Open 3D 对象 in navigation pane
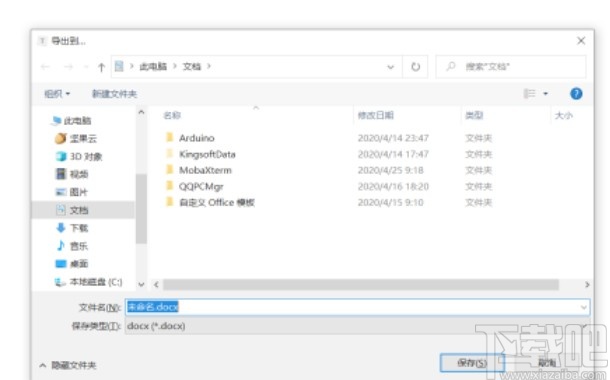This screenshot has width=610, height=380. pos(86,156)
